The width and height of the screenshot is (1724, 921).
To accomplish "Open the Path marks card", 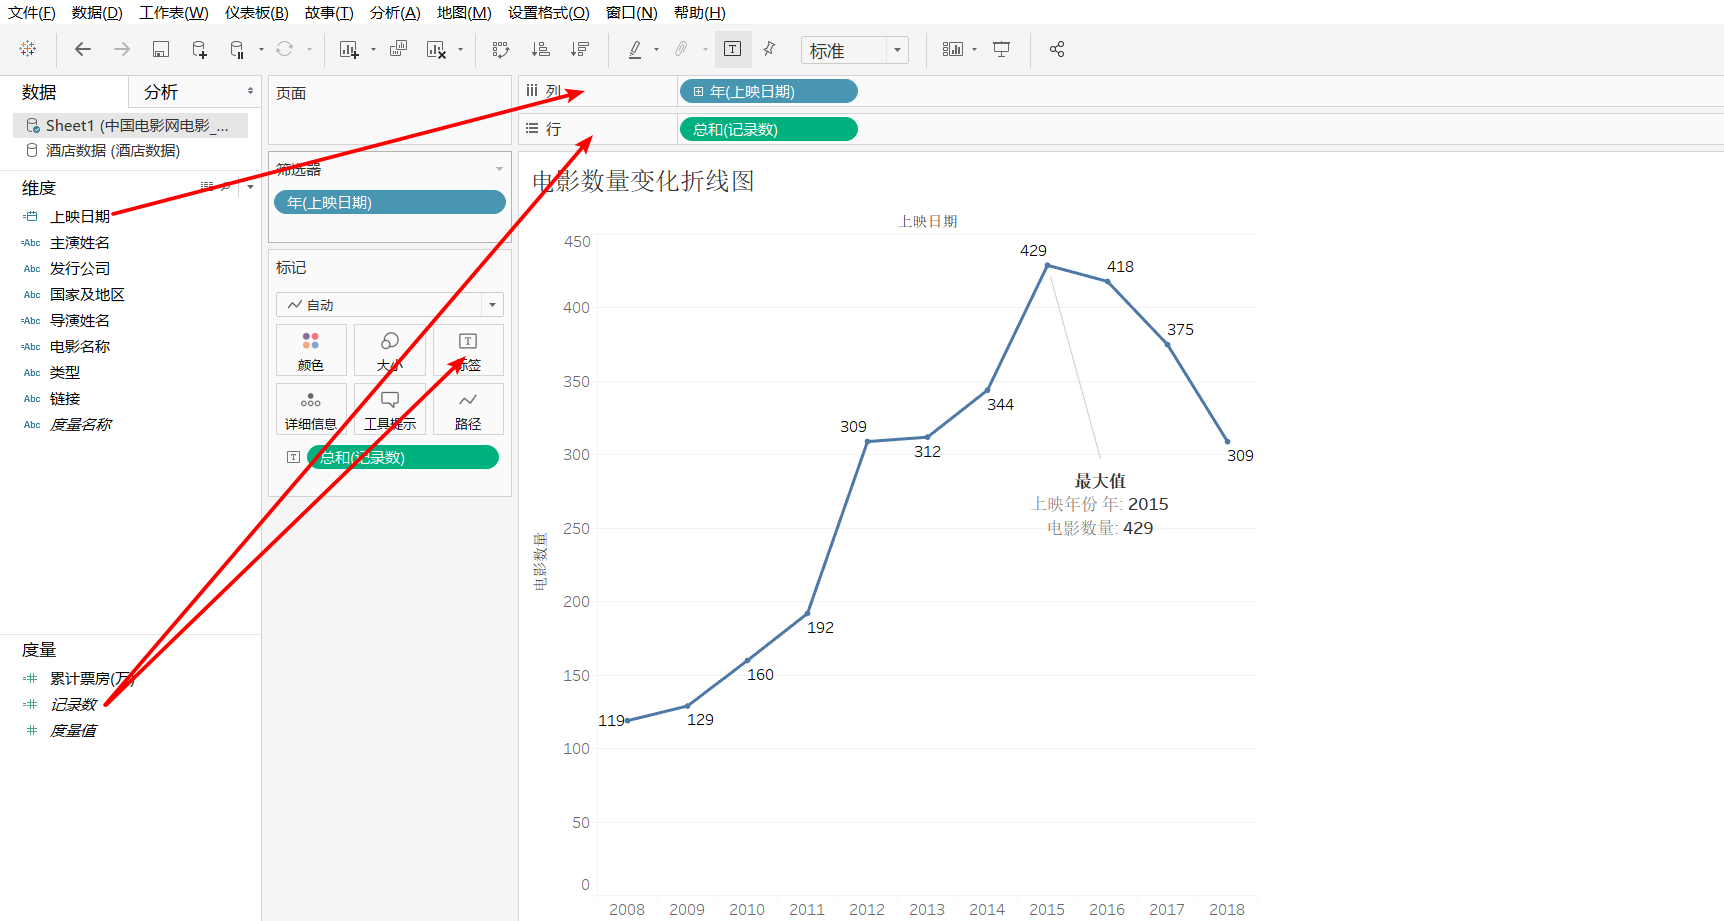I will (x=468, y=409).
